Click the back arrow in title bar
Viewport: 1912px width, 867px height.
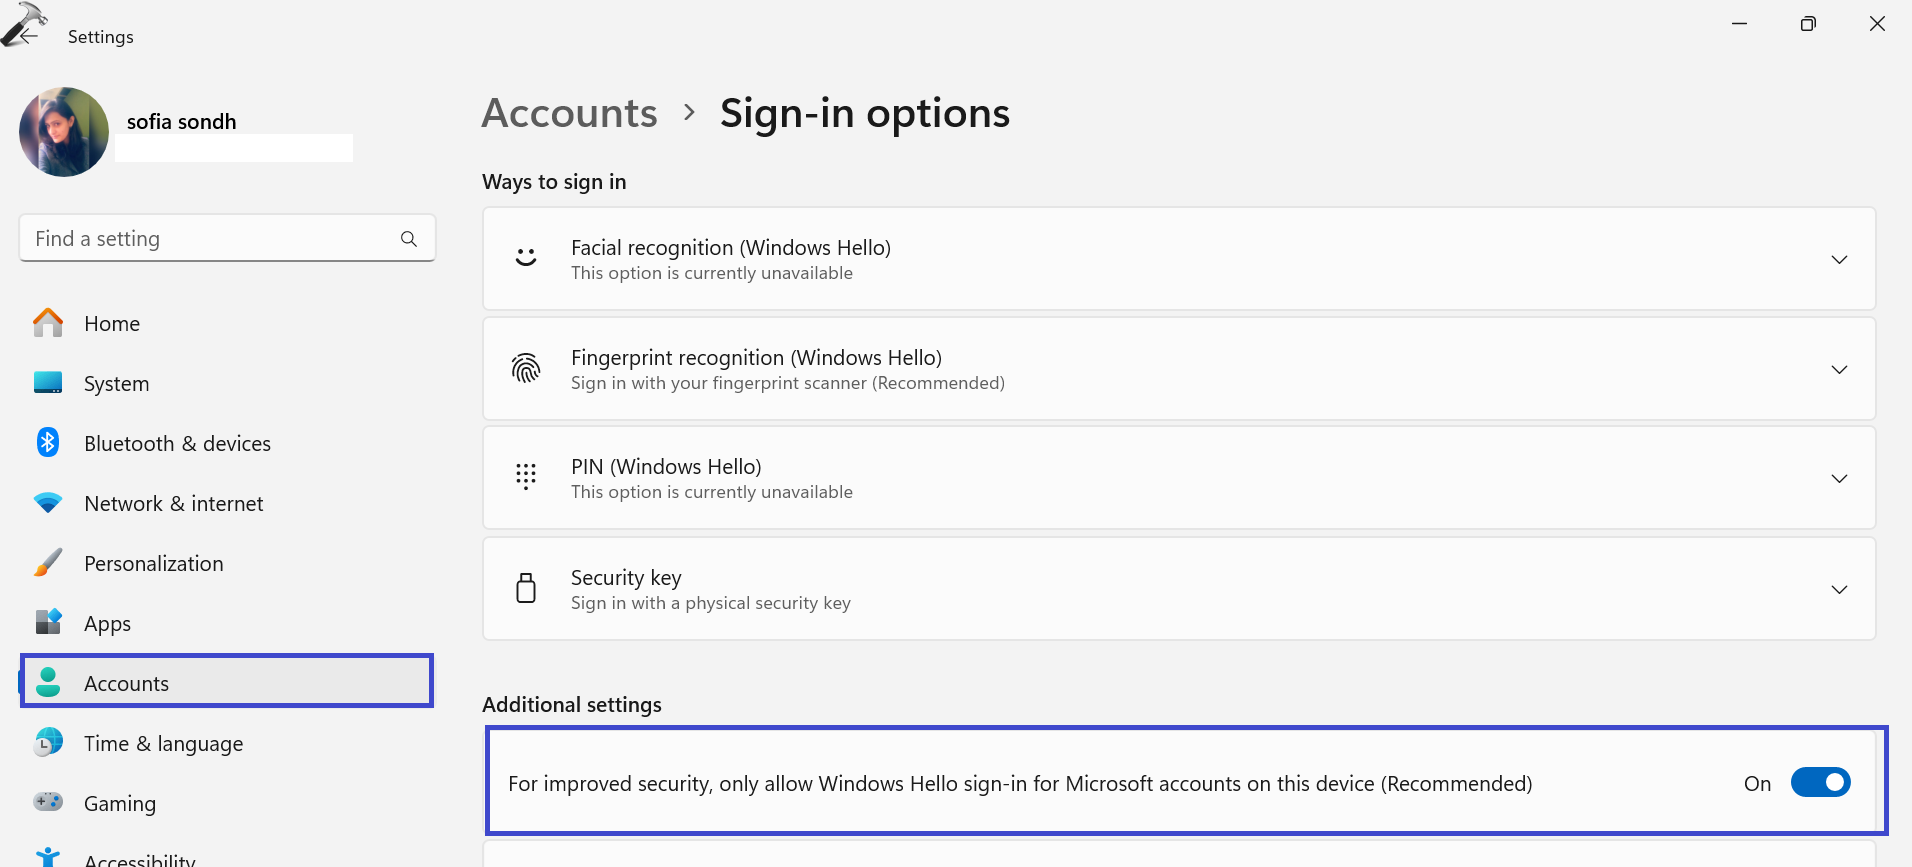click(27, 35)
